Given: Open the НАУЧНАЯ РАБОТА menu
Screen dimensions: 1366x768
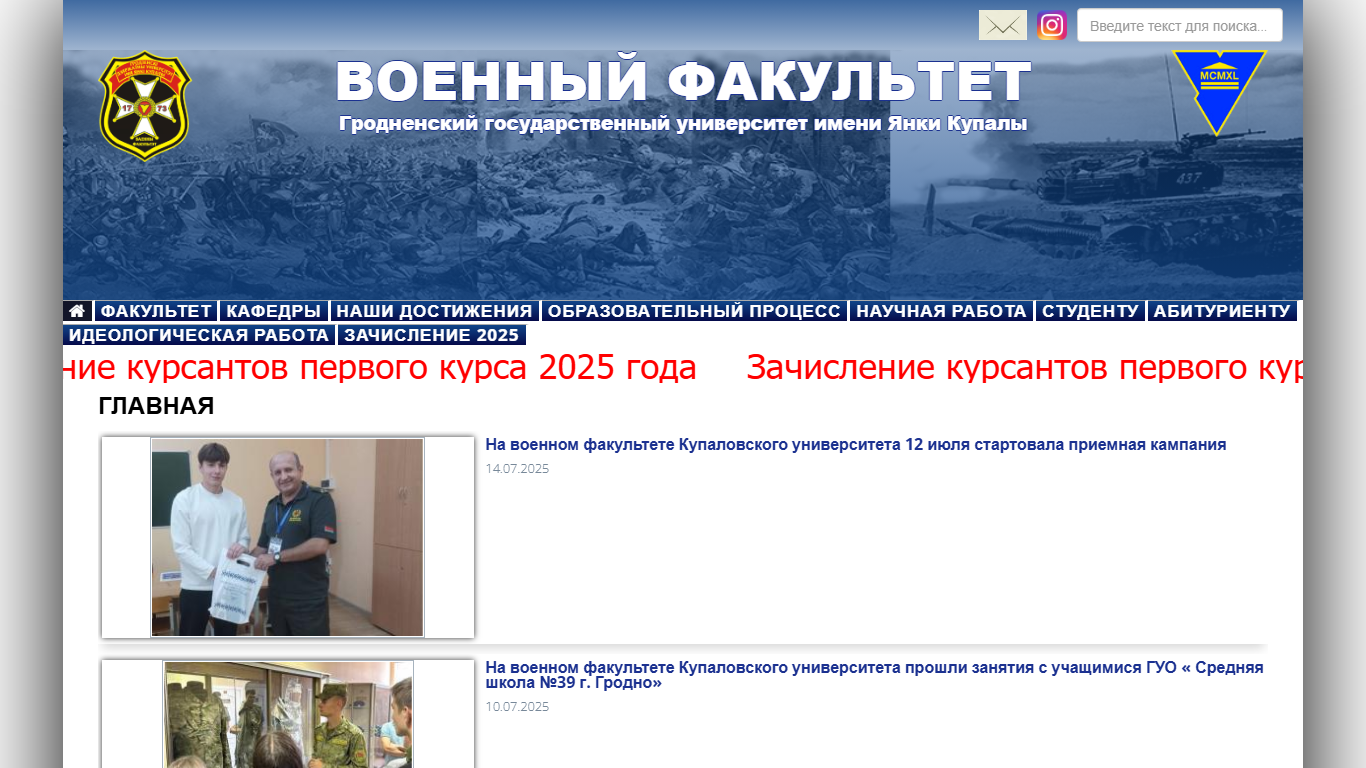Looking at the screenshot, I should pyautogui.click(x=941, y=311).
